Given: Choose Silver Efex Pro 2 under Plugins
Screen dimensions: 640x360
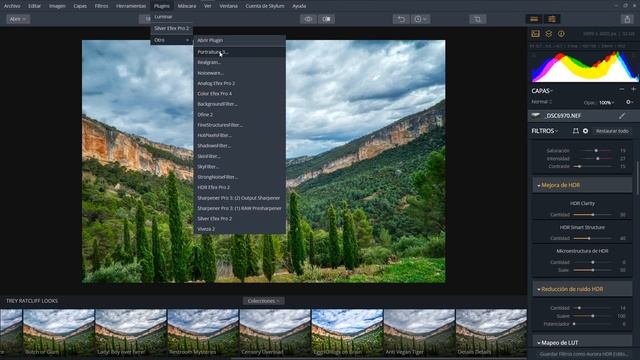Looking at the screenshot, I should coord(171,28).
